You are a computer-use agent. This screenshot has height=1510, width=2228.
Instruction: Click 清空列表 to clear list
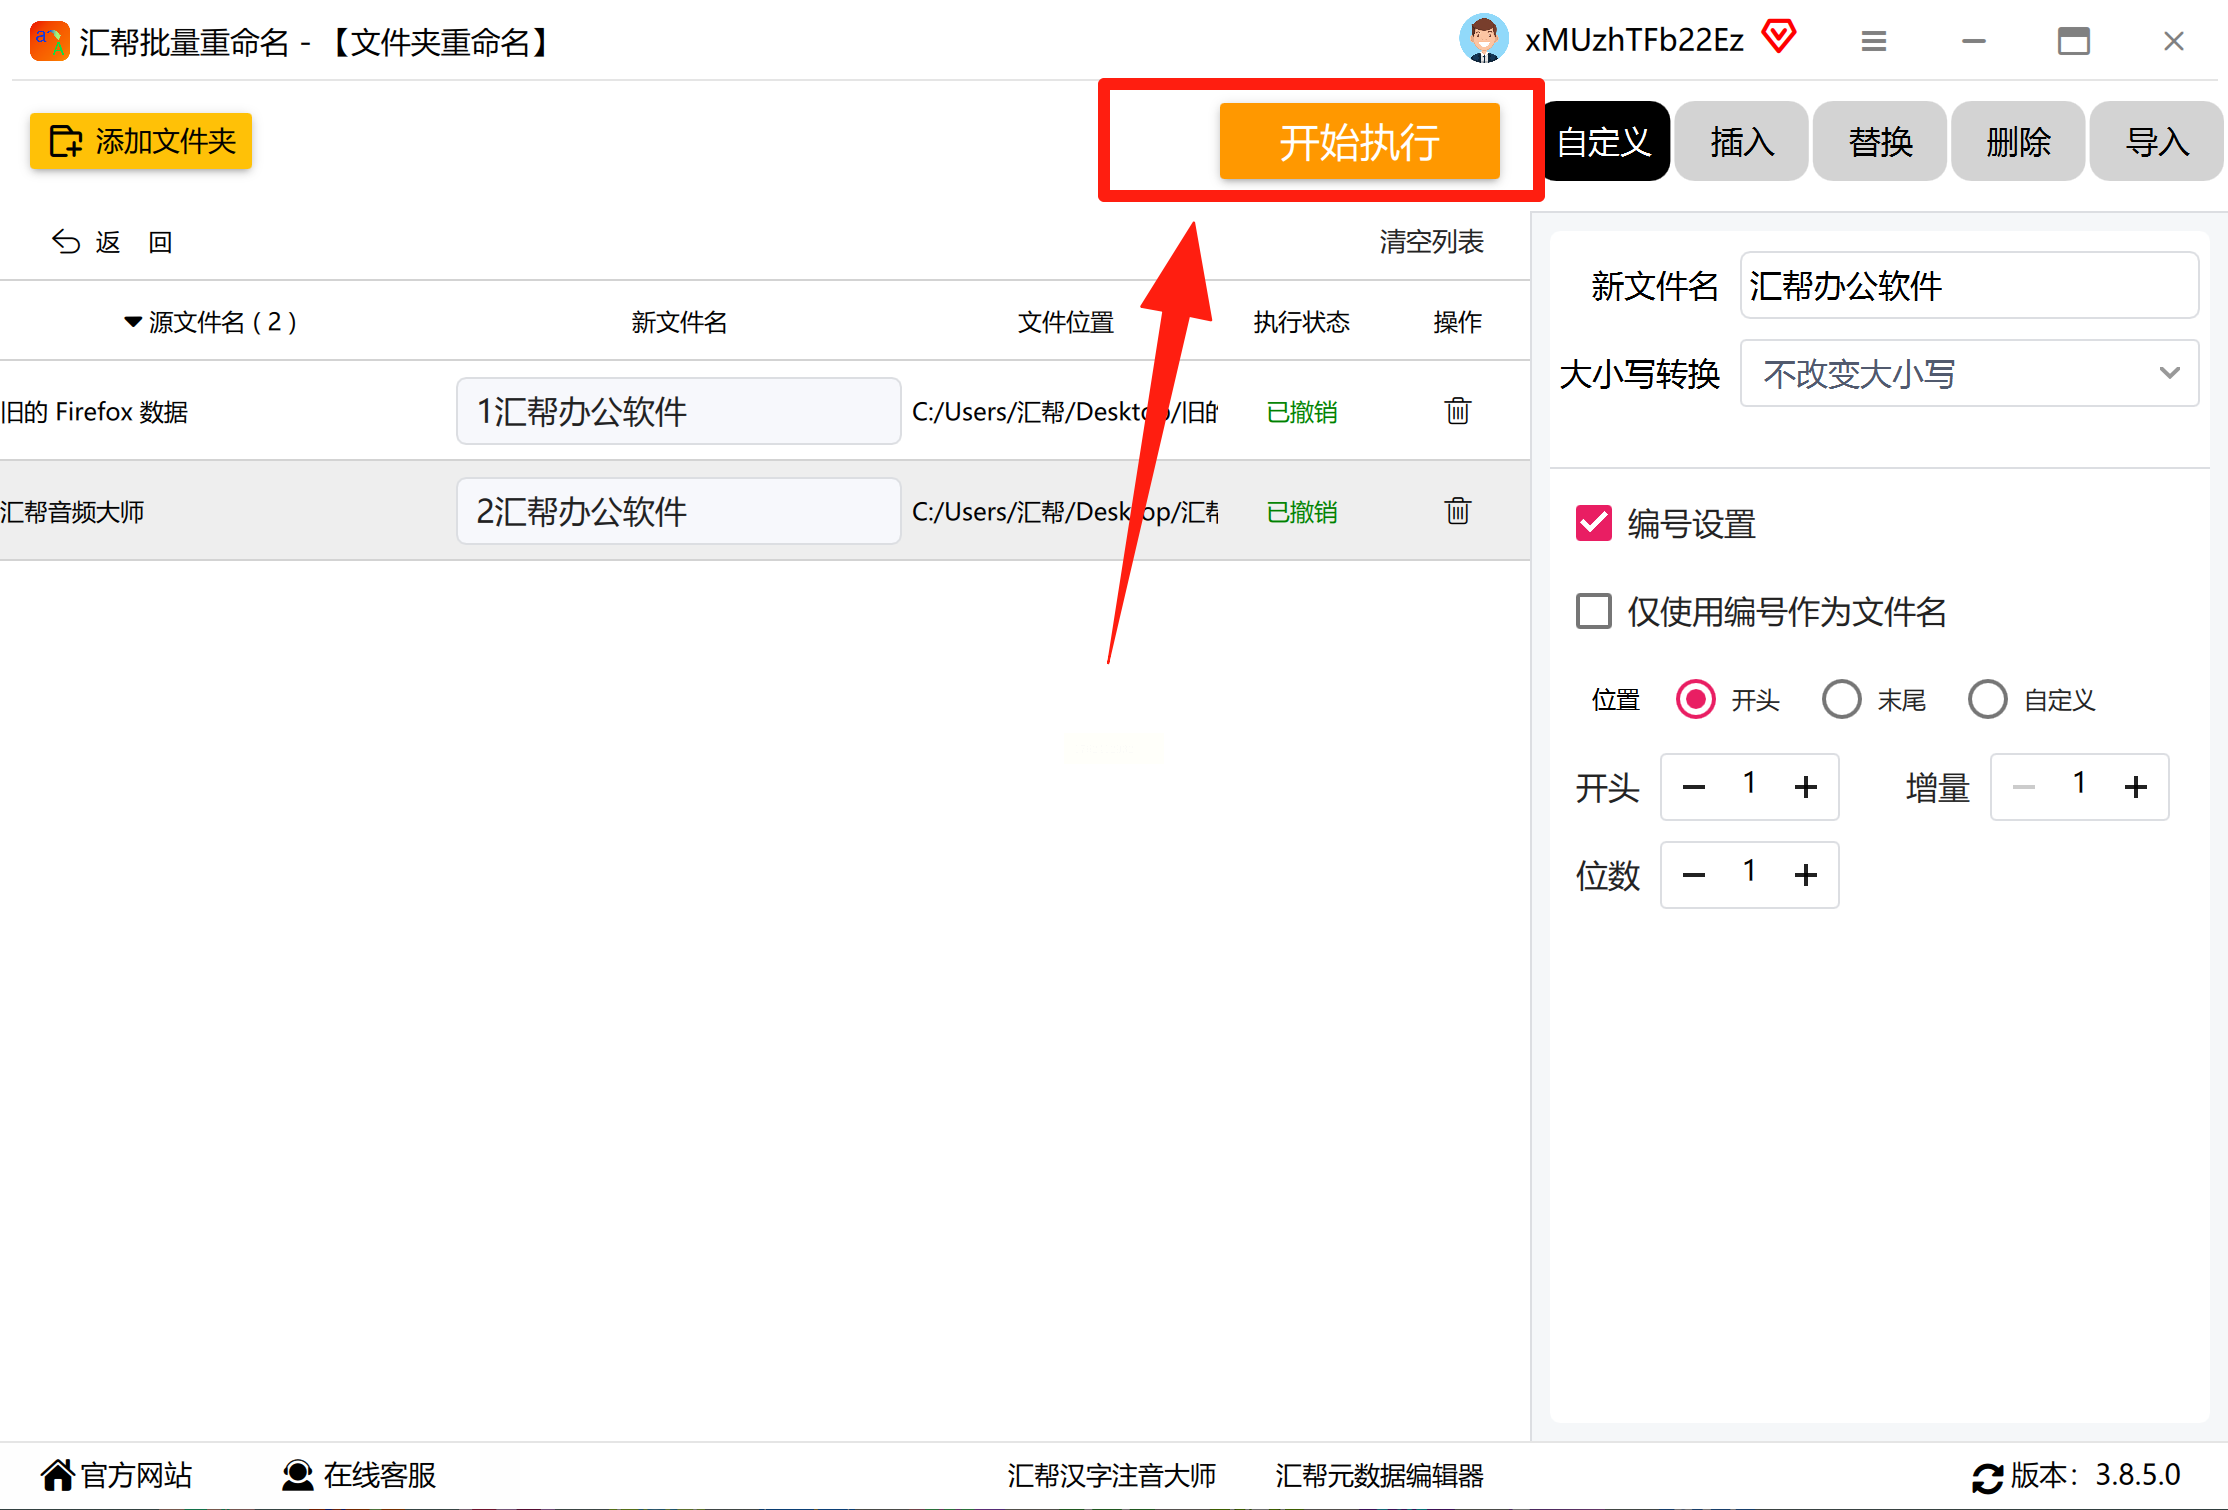point(1431,242)
